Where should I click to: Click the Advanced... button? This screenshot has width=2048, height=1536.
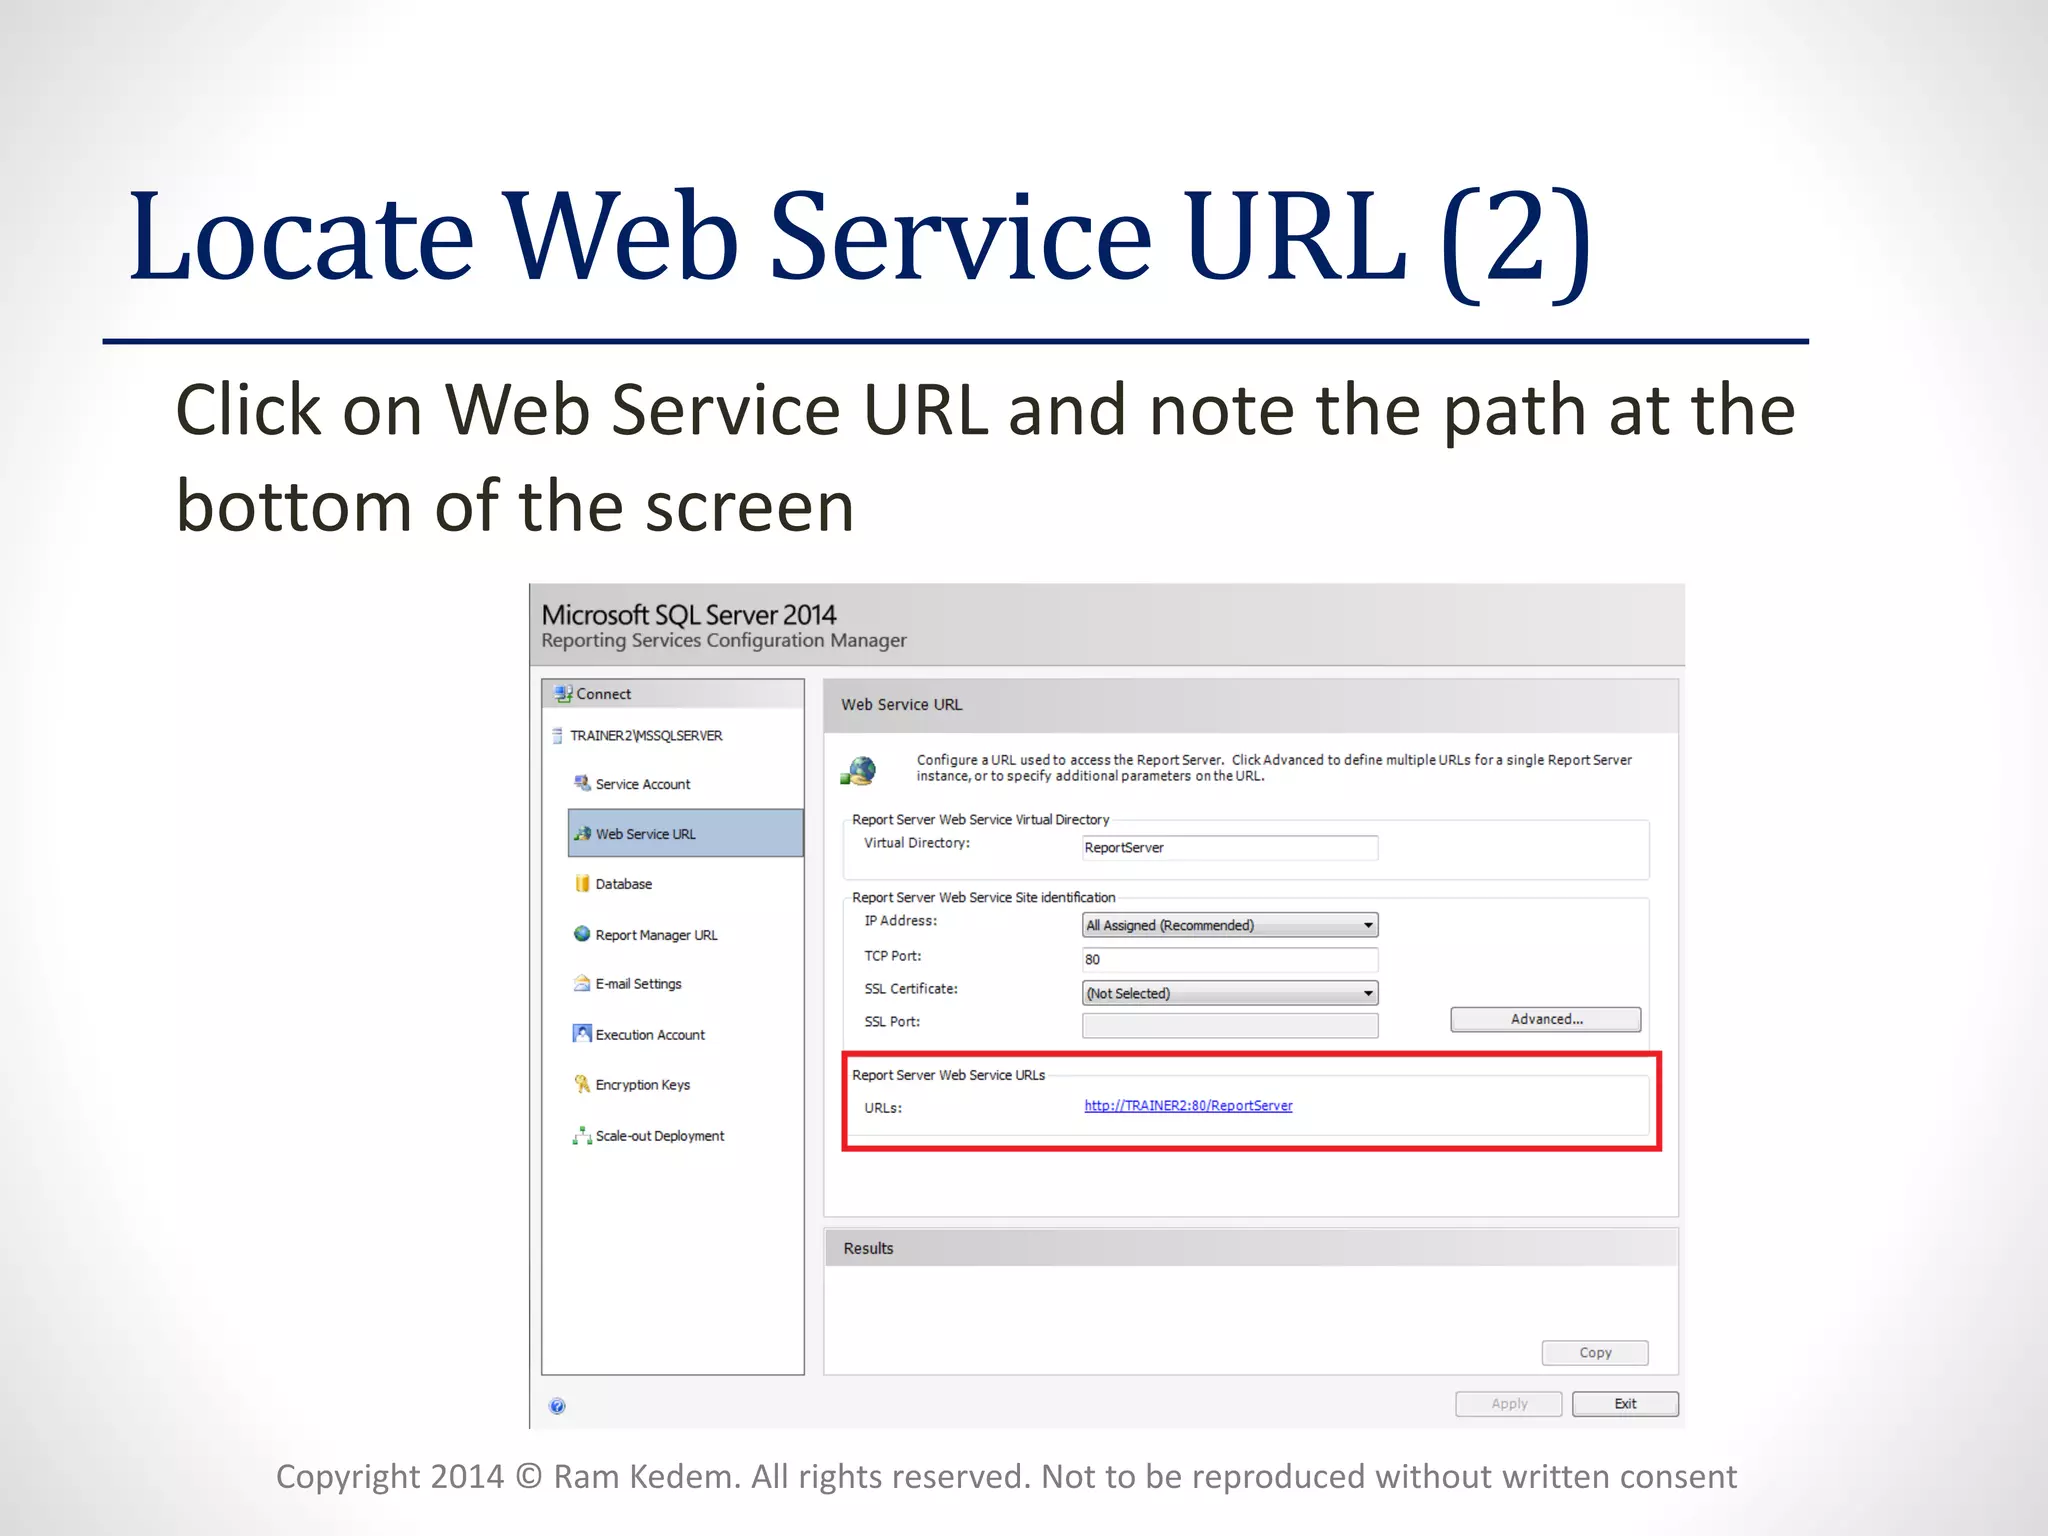tap(1545, 1019)
